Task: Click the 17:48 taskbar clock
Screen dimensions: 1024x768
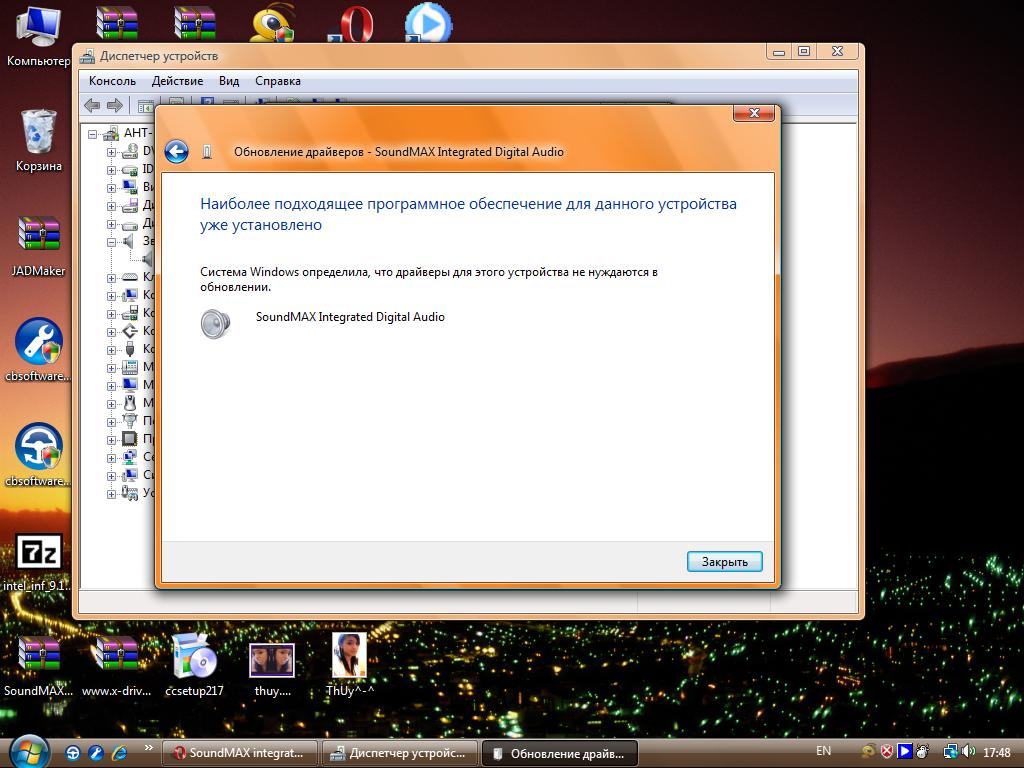Action: point(997,752)
